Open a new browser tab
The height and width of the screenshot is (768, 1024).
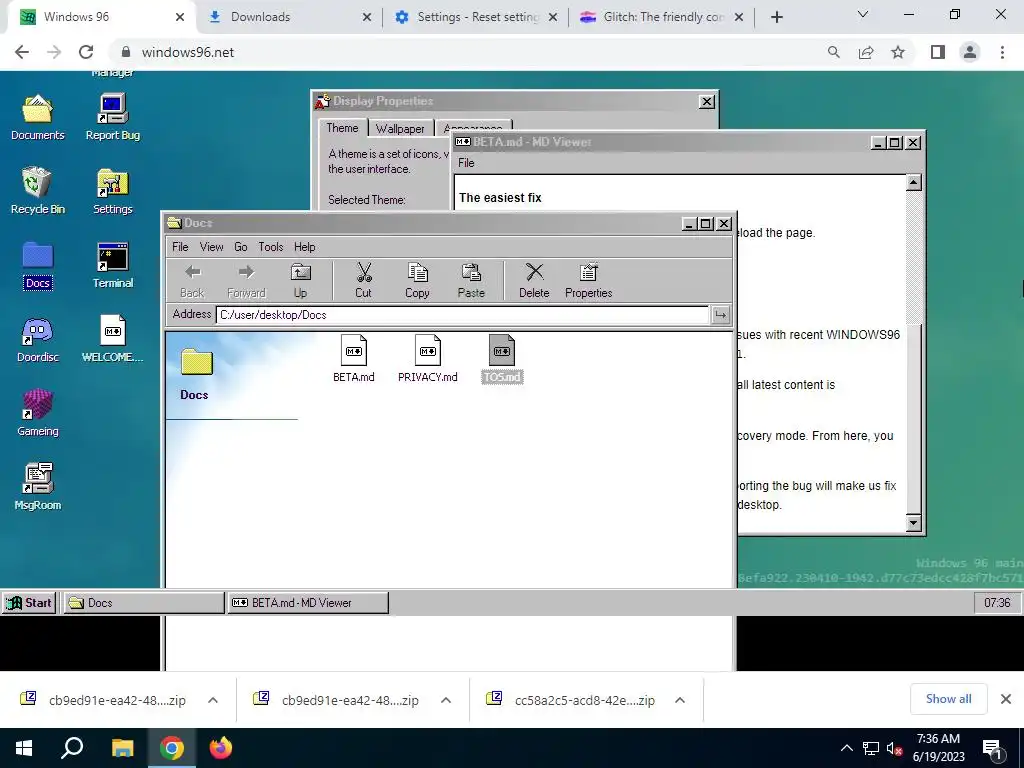coord(776,17)
